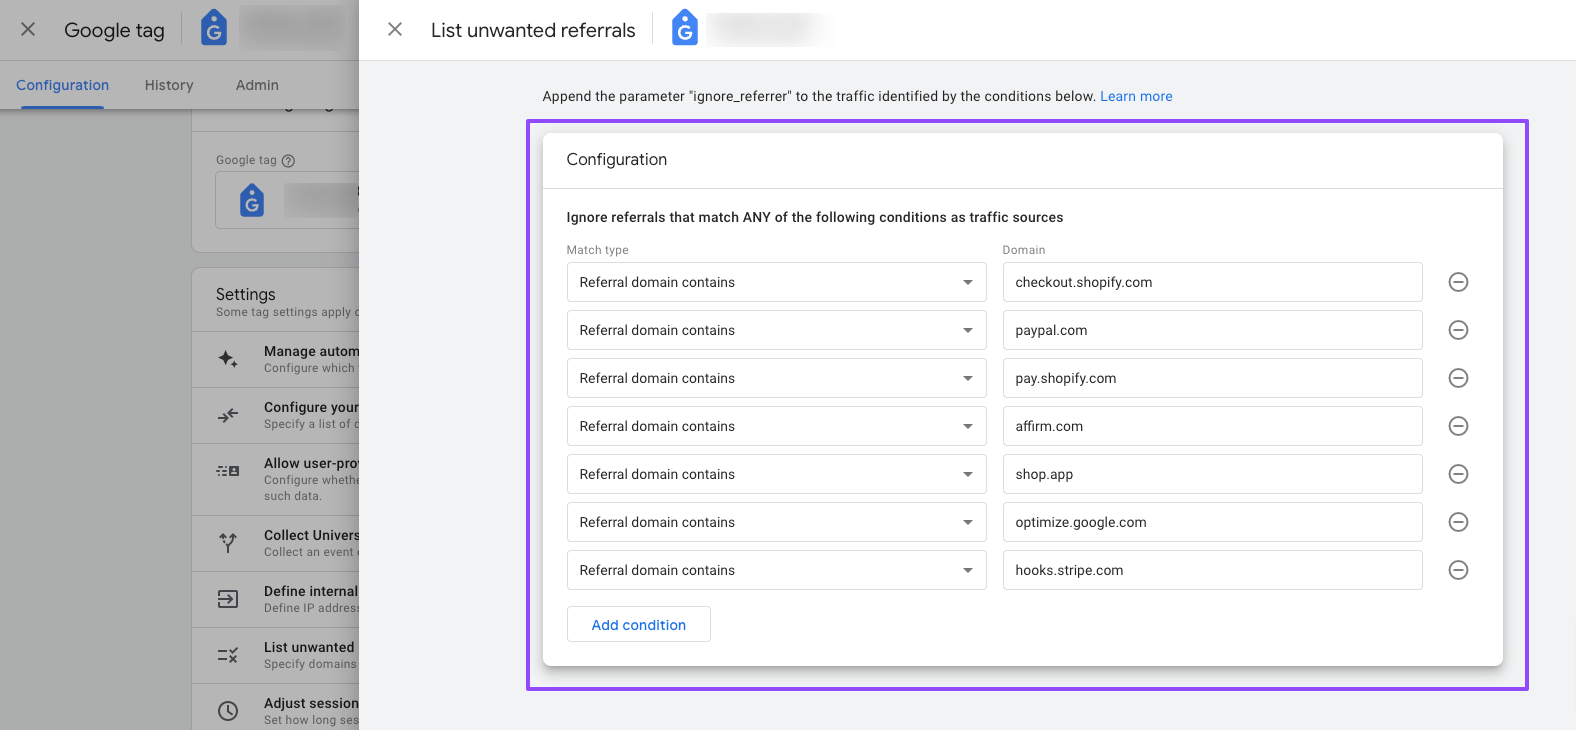Screen dimensions: 1576x730
Task: Open match type dropdown for optimize.google.com
Action: (776, 522)
